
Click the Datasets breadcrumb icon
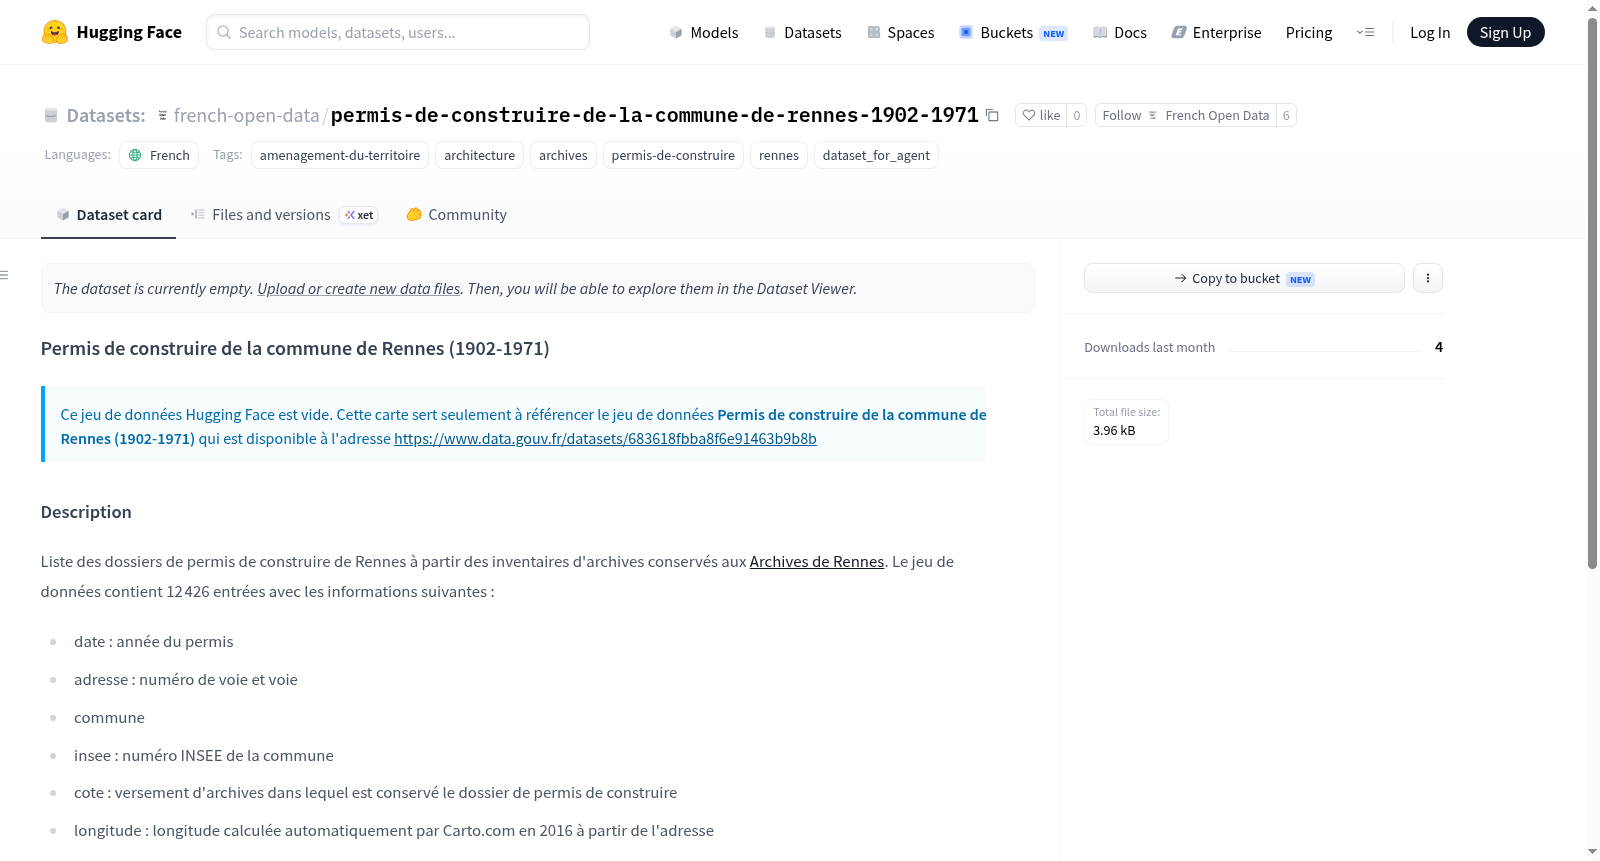[x=51, y=116]
